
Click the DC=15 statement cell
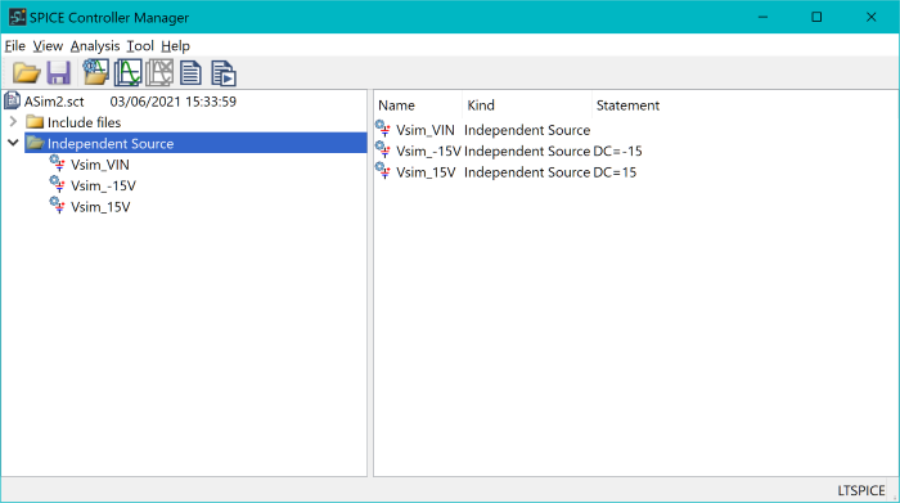(x=615, y=172)
